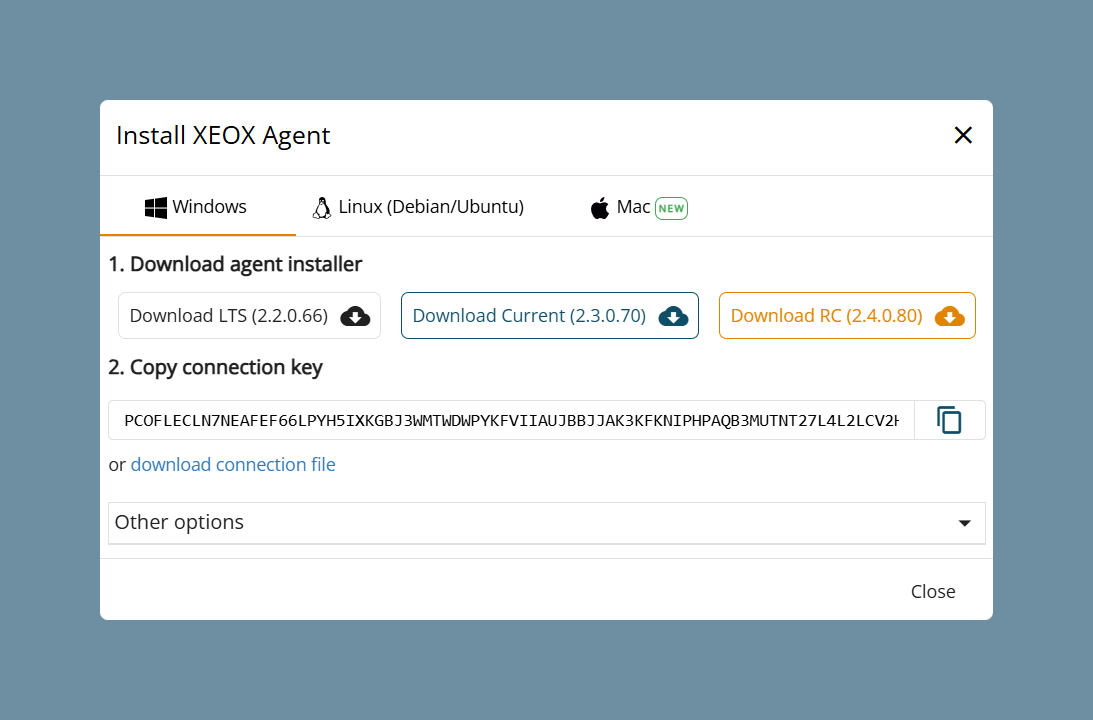Expand the Other options section
Viewport: 1093px width, 720px height.
coord(546,523)
